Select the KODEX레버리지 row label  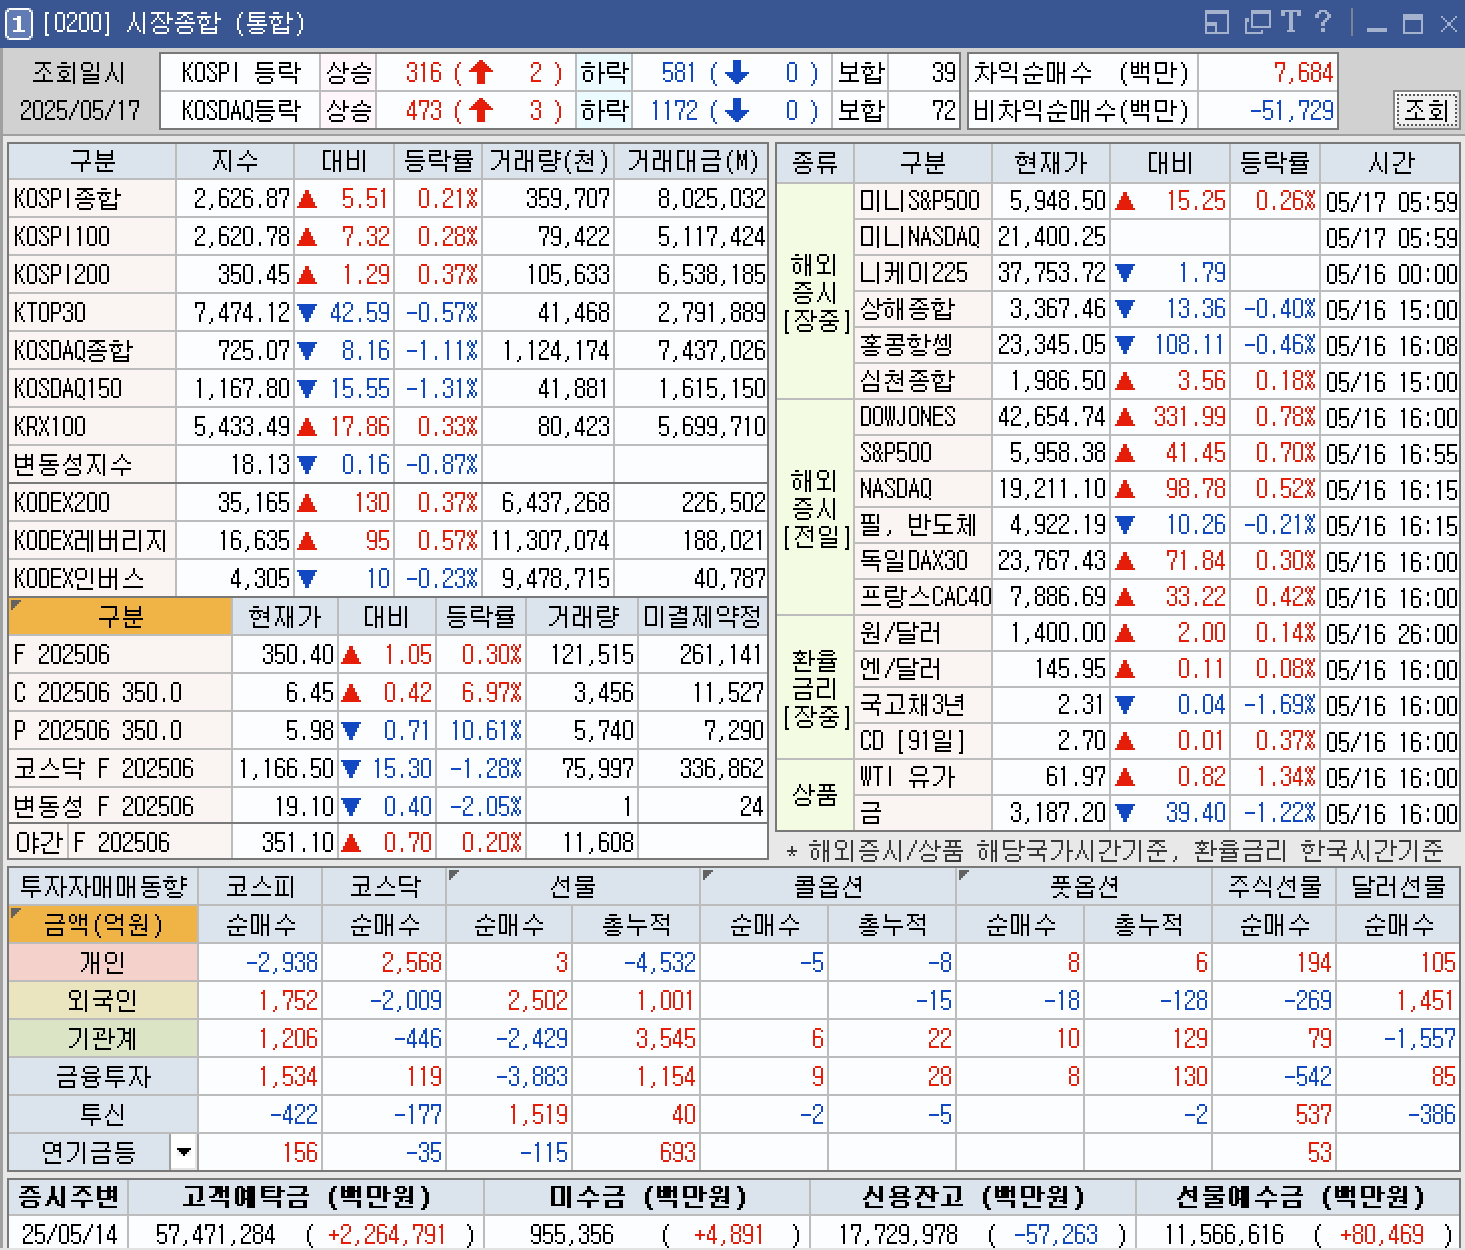pos(92,541)
